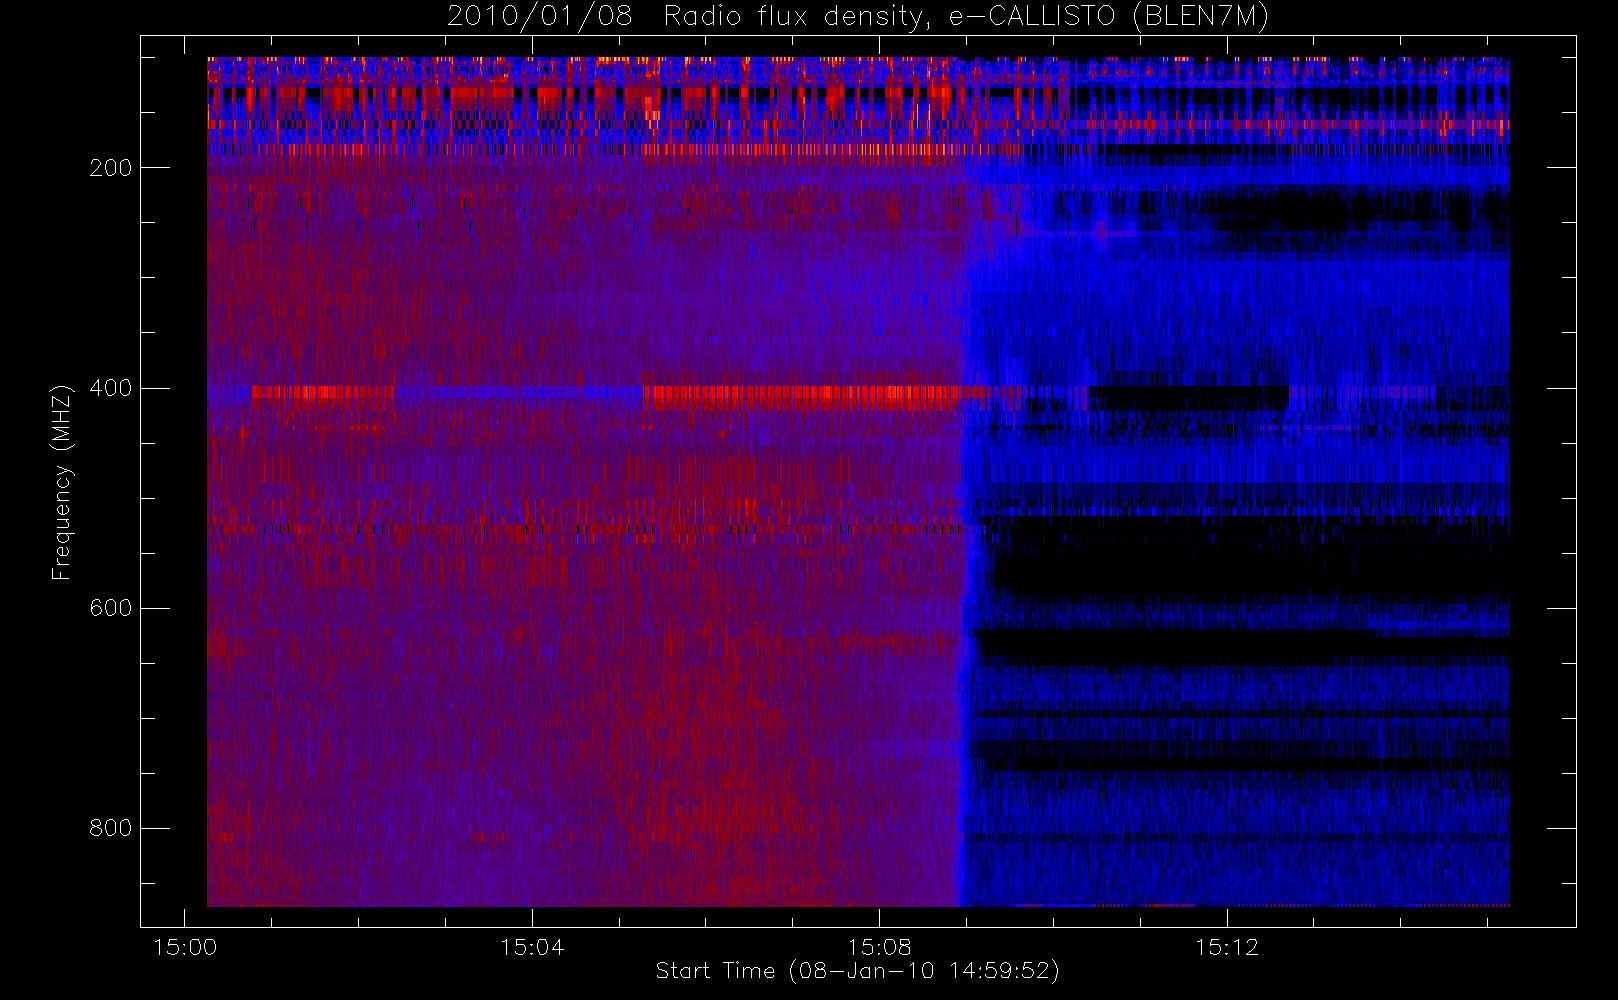Click the 'Frequency (MHZ)' y-axis label
This screenshot has width=1618, height=1000.
click(x=61, y=482)
